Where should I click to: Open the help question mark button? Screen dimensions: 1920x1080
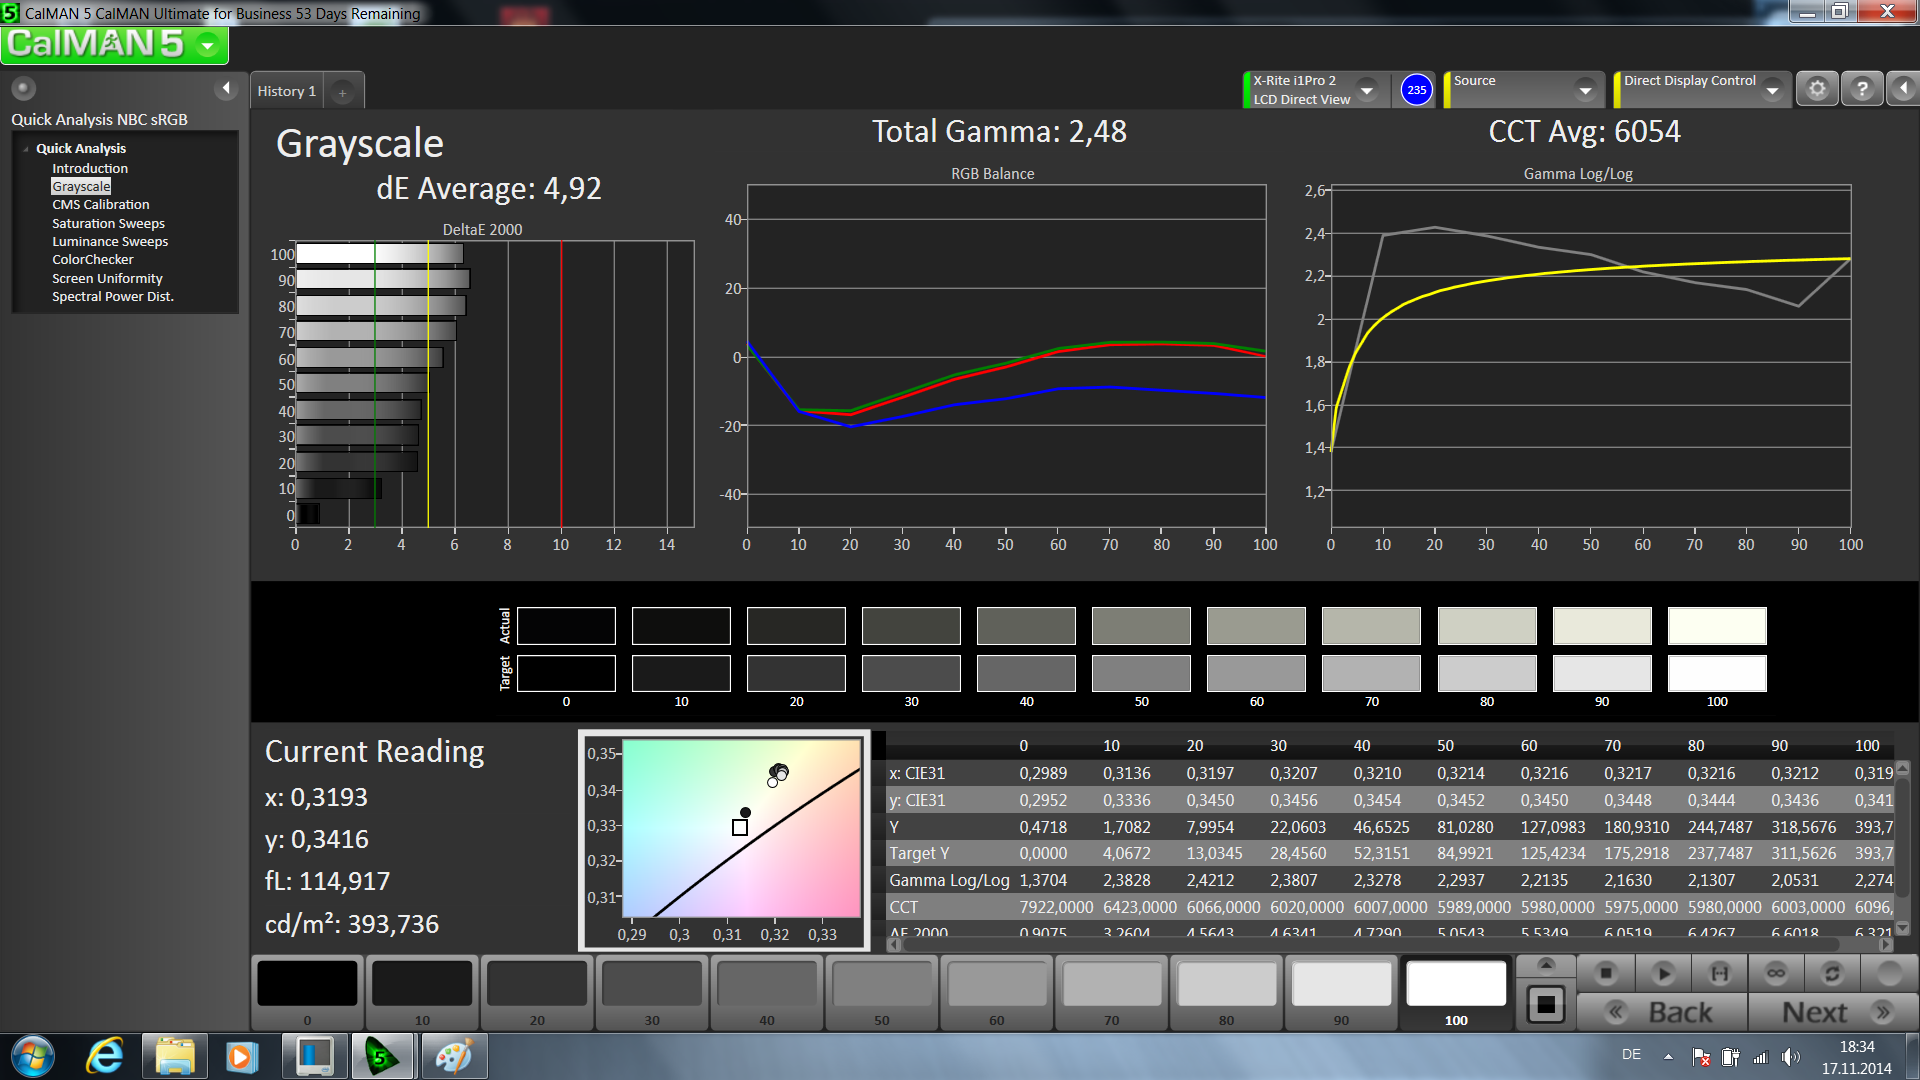click(1861, 90)
